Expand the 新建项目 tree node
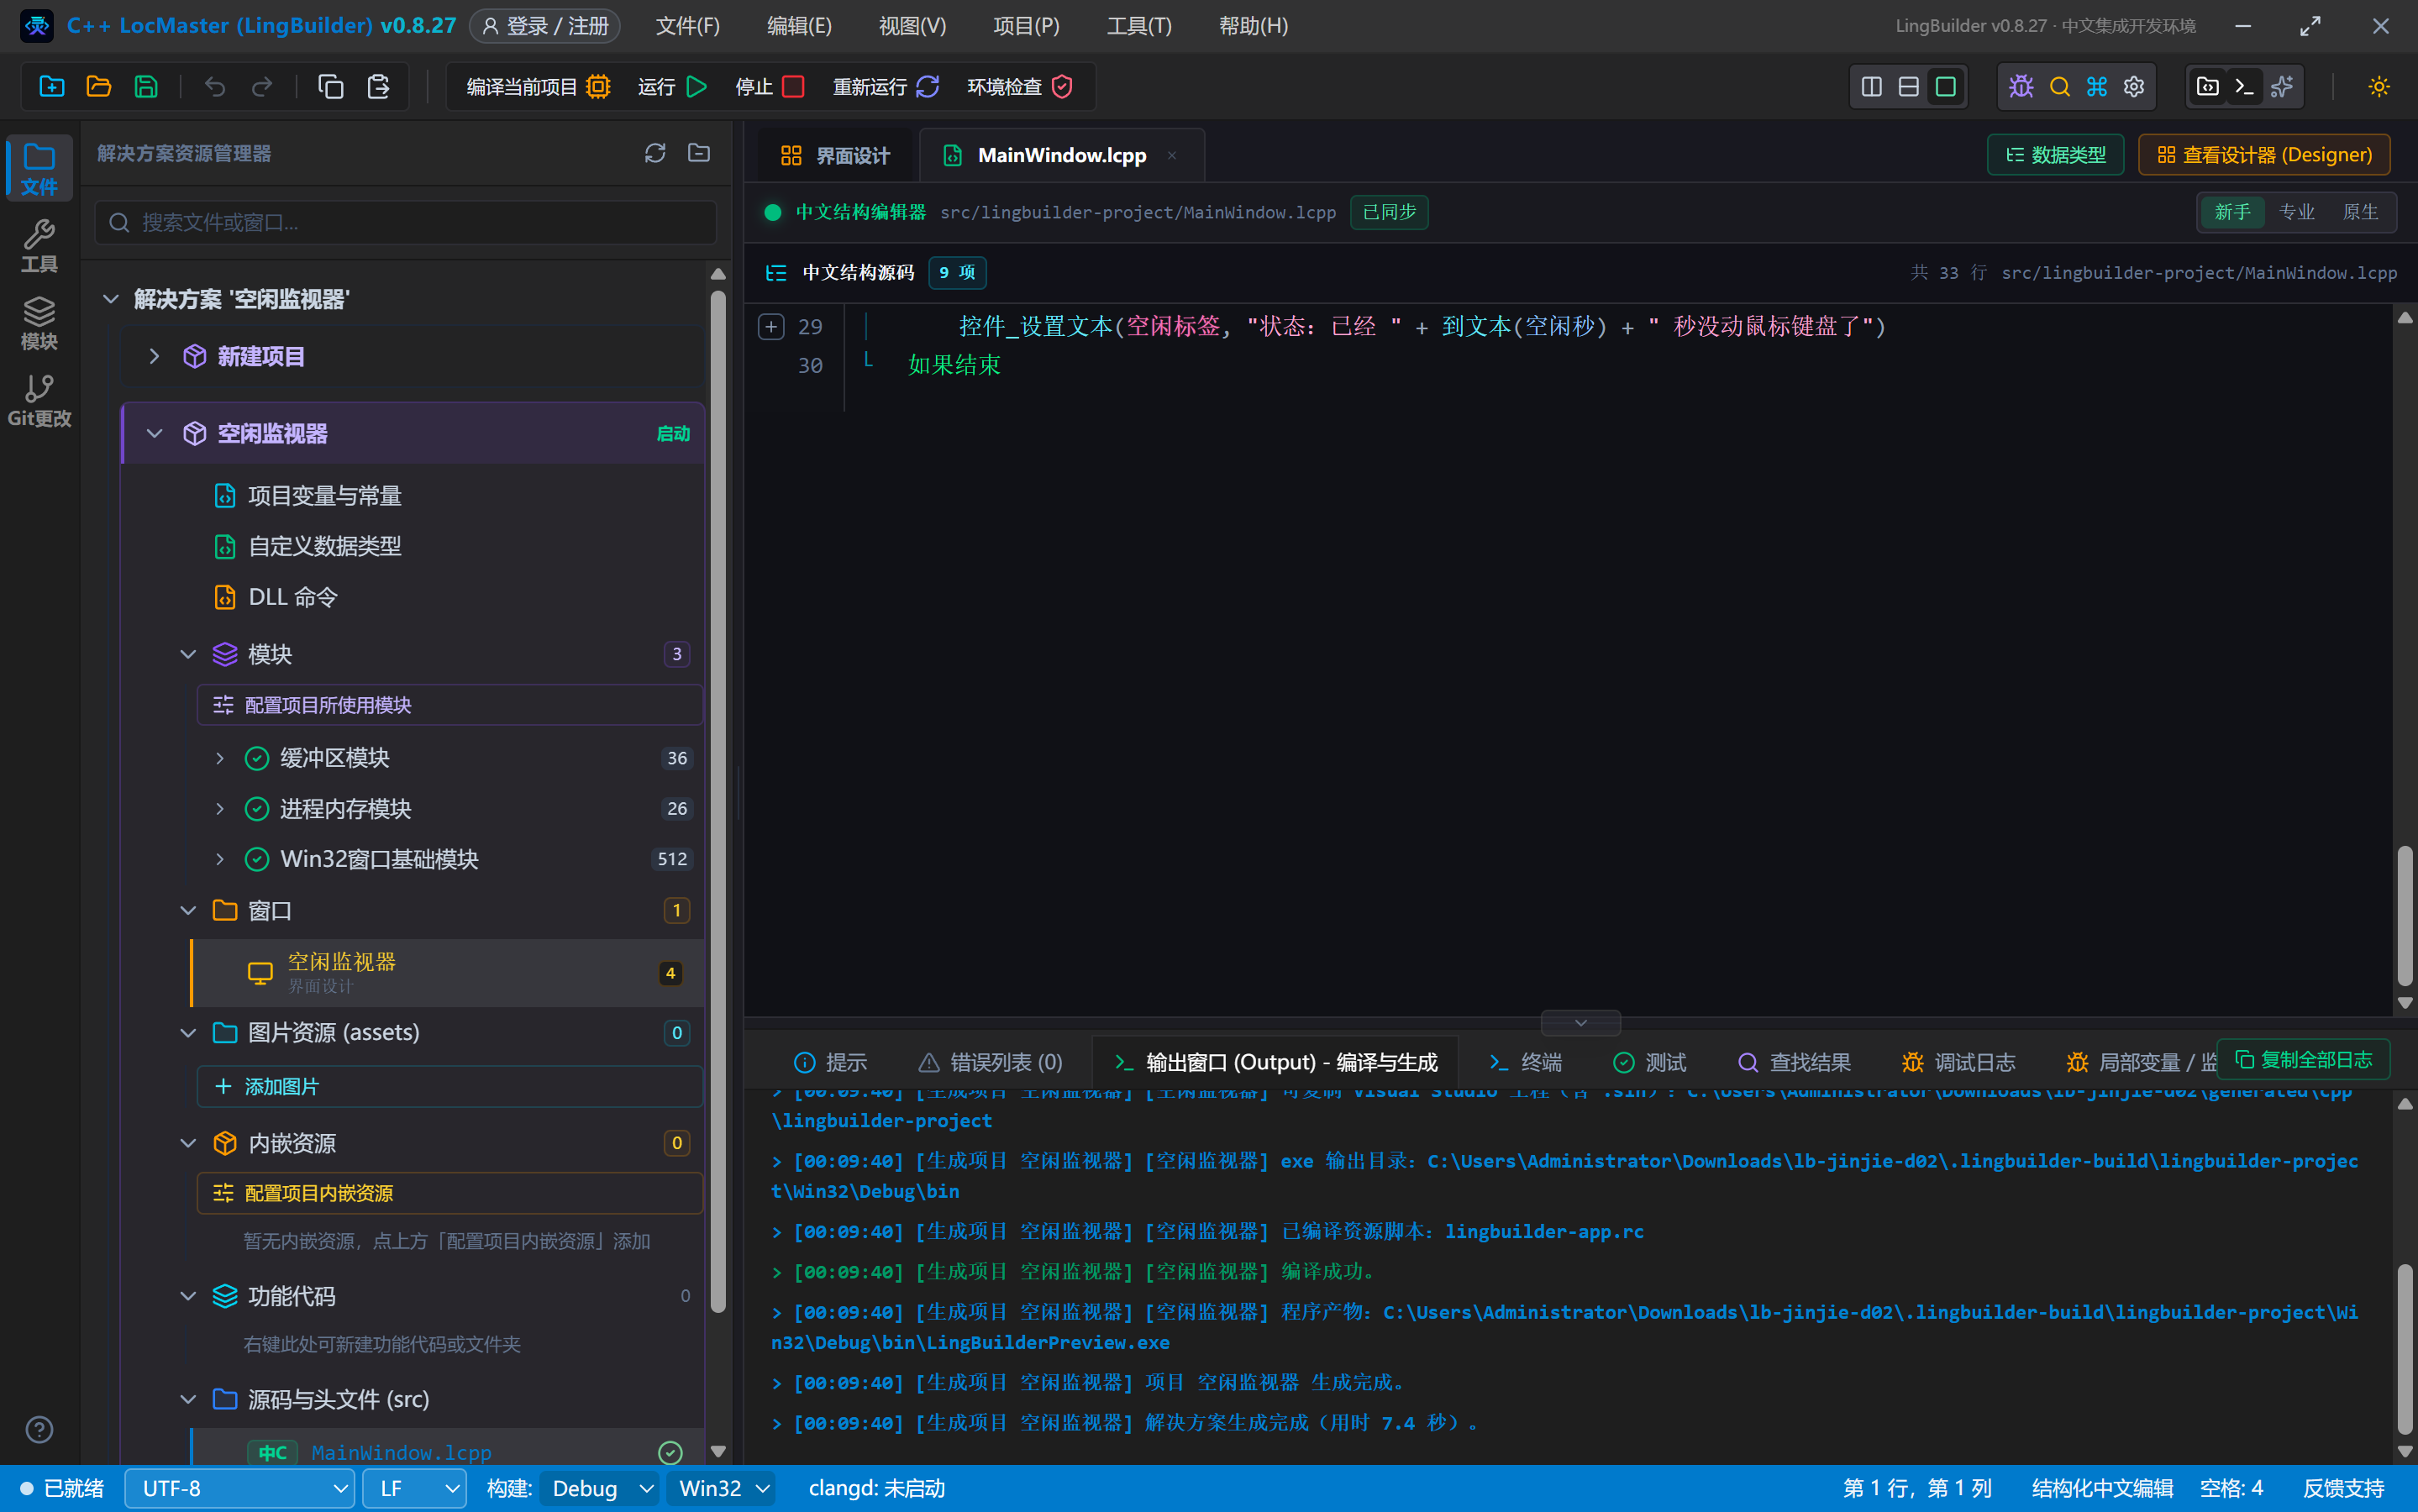Screen dimensions: 2418x1512 pos(154,356)
